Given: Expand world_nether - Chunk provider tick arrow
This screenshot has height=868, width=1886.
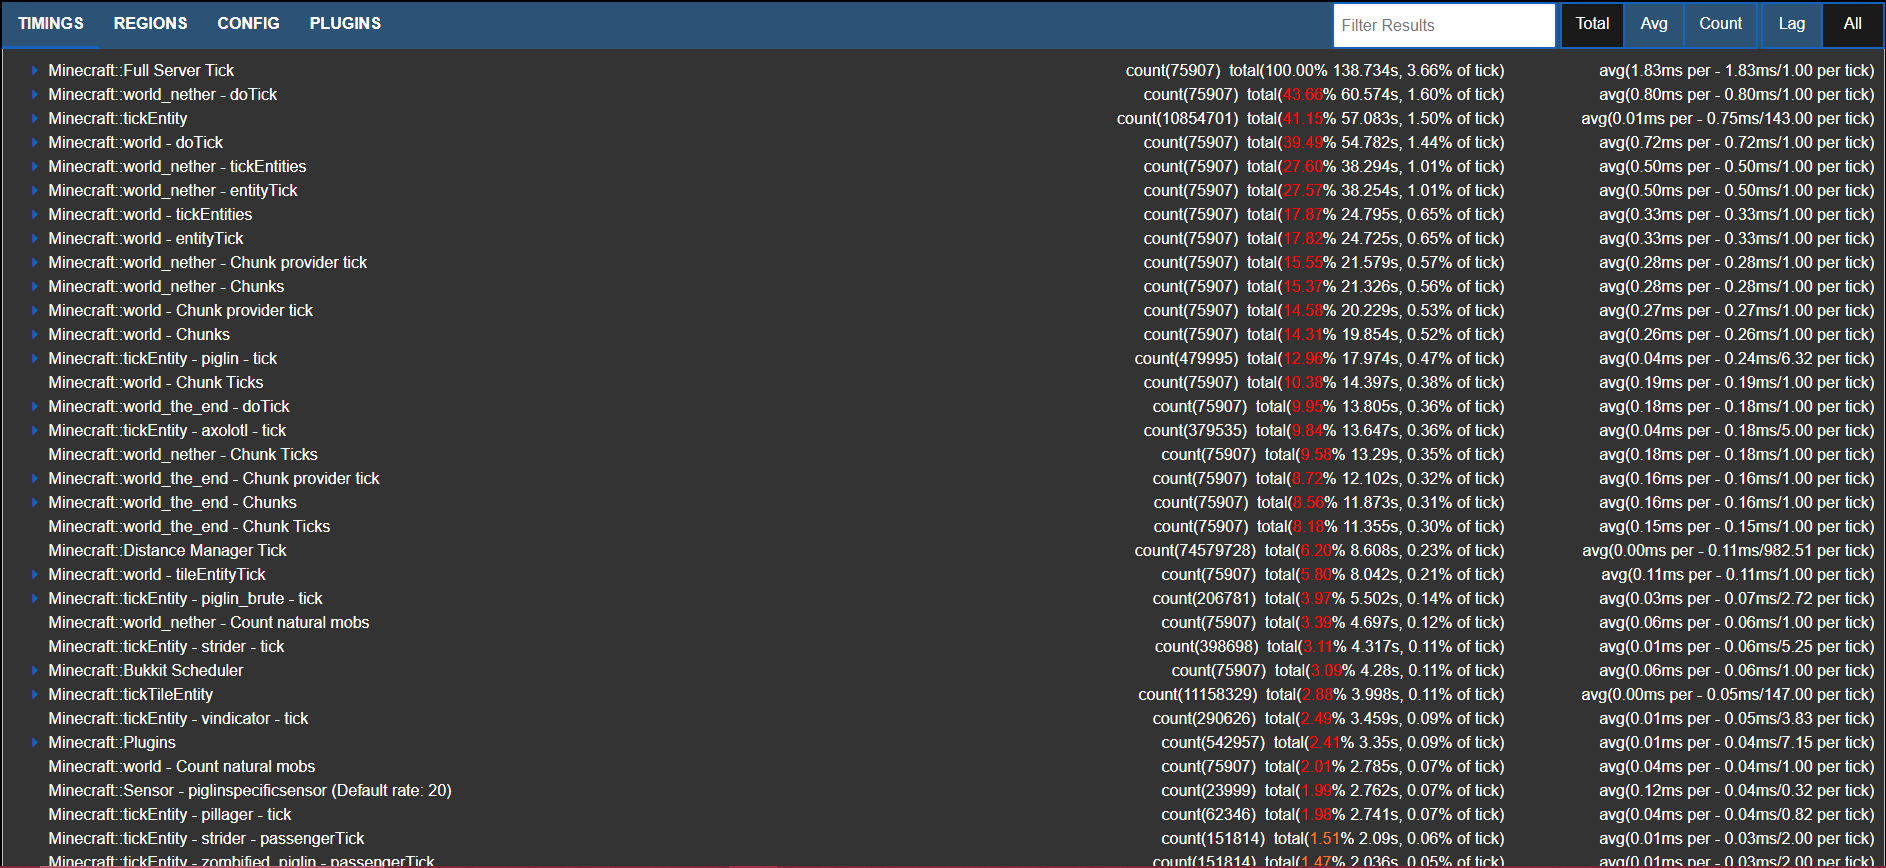Looking at the screenshot, I should [34, 263].
